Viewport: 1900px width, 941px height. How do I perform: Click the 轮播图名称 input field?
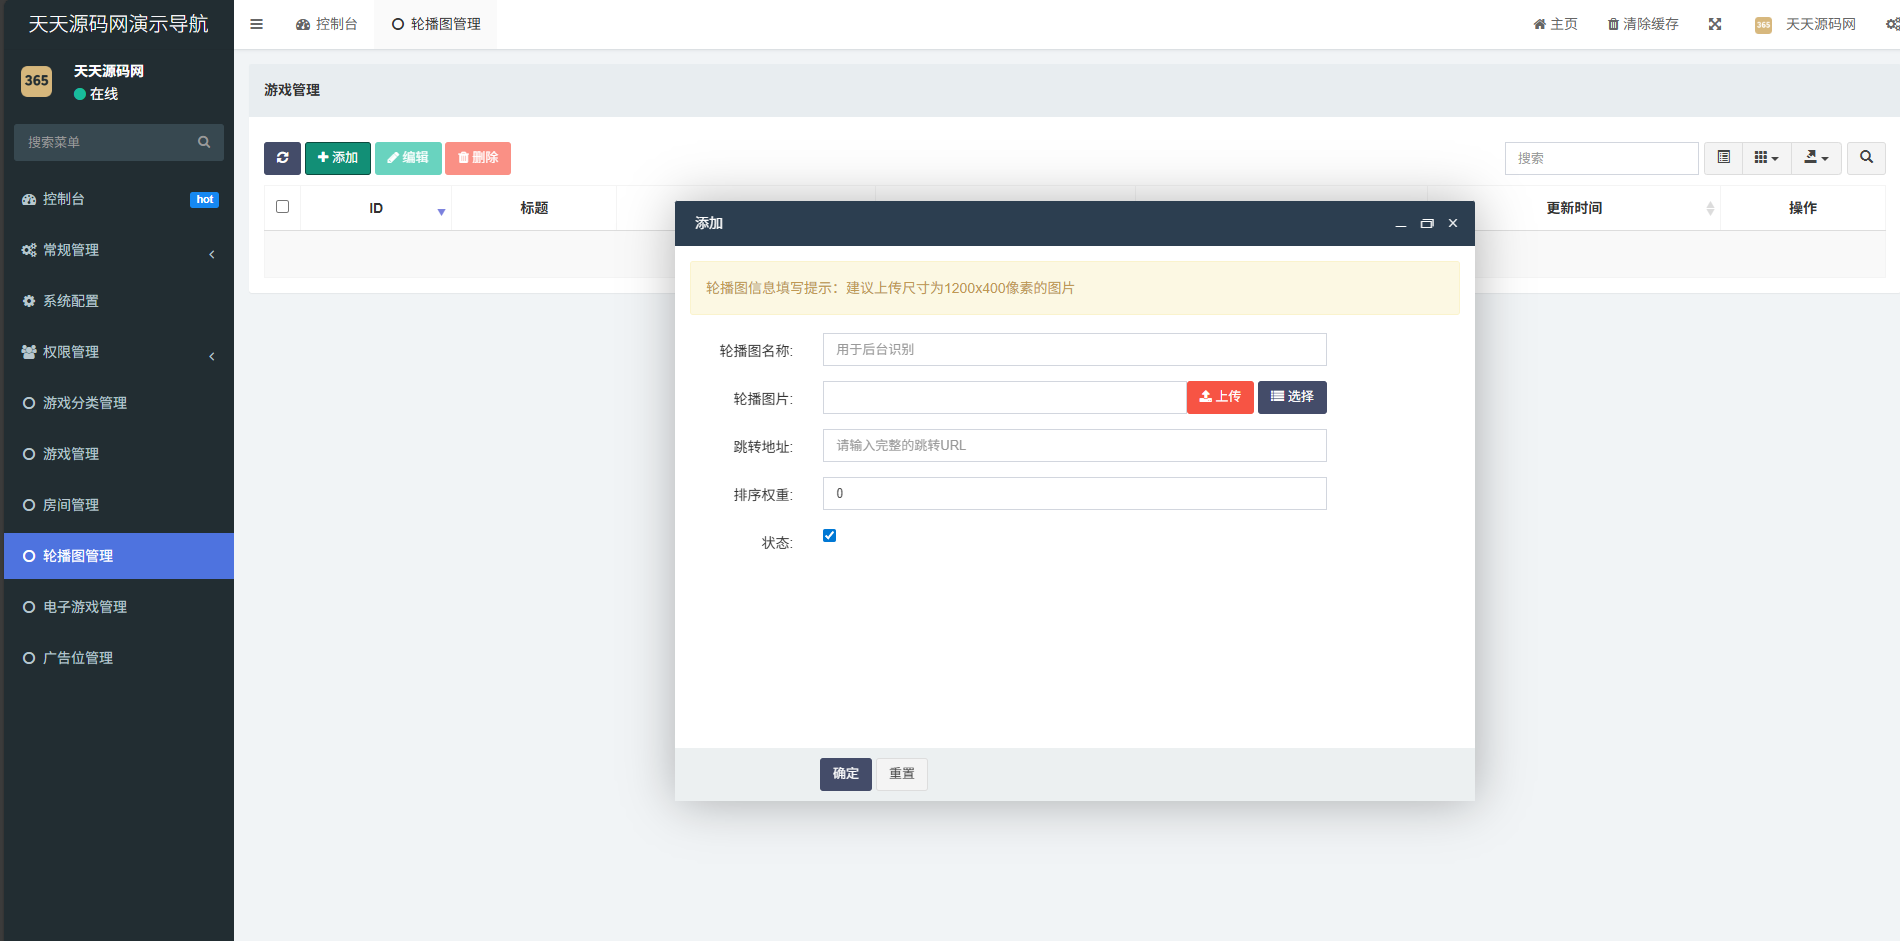tap(1074, 350)
